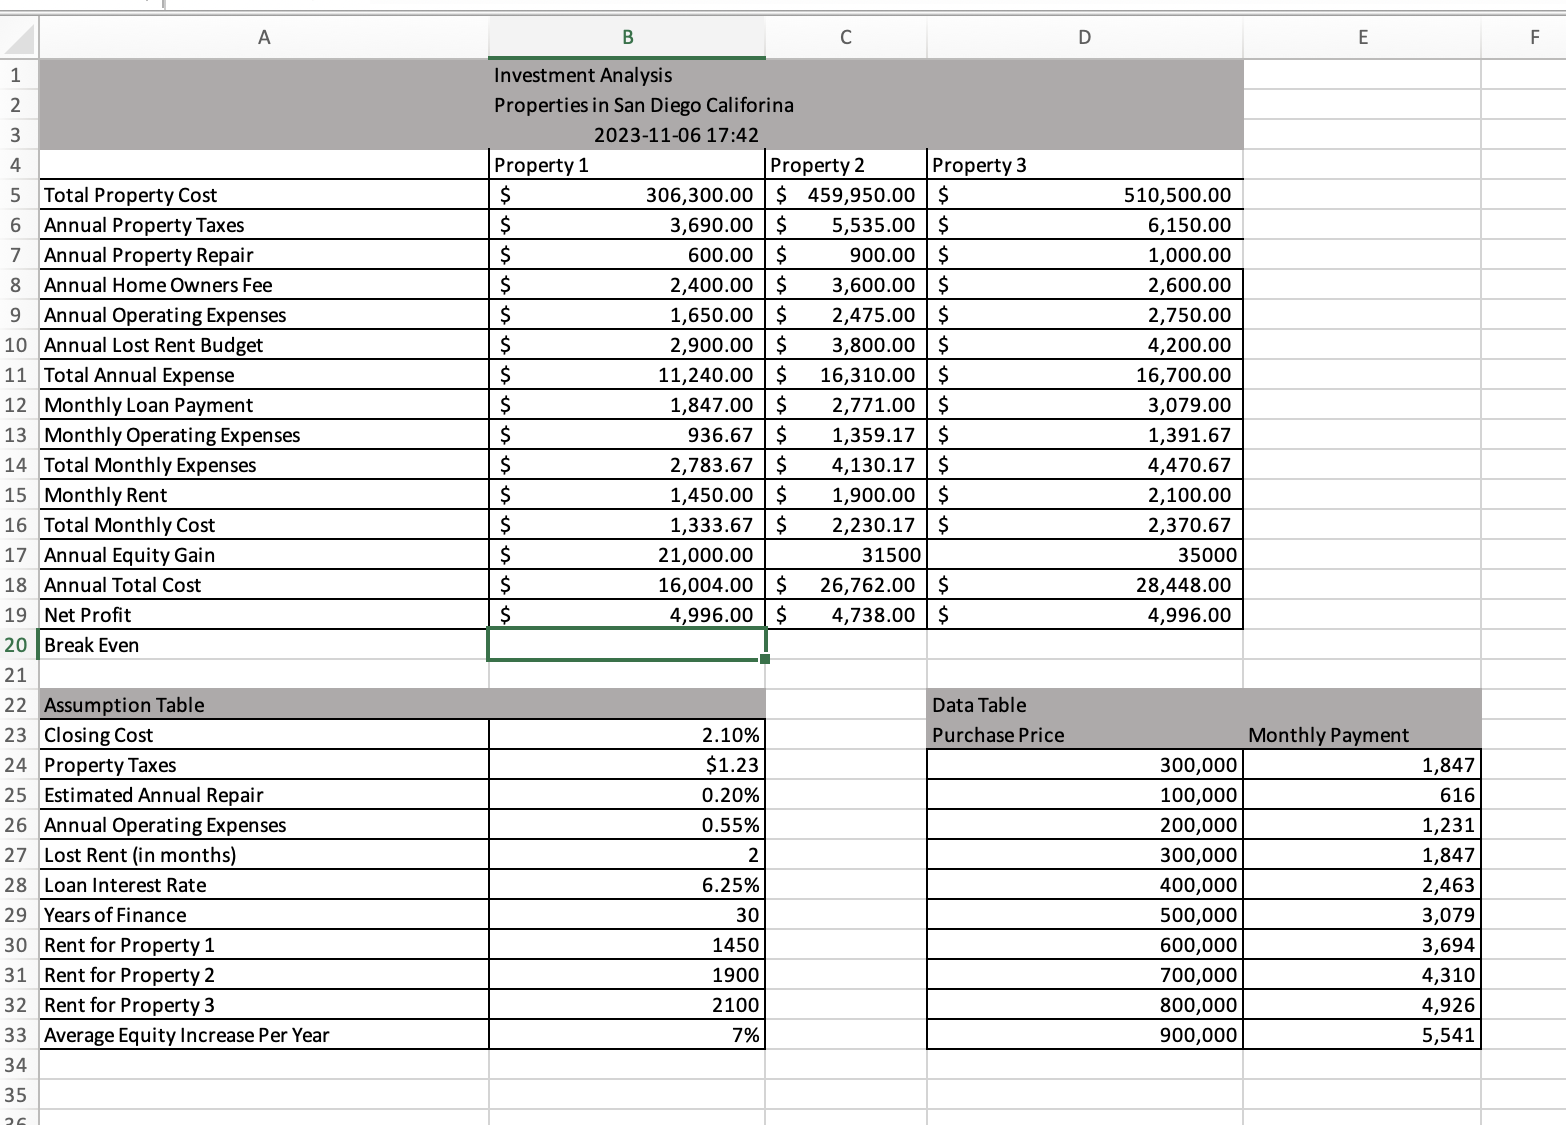
Task: Click the Closing Cost value 2.10%
Action: coord(627,735)
